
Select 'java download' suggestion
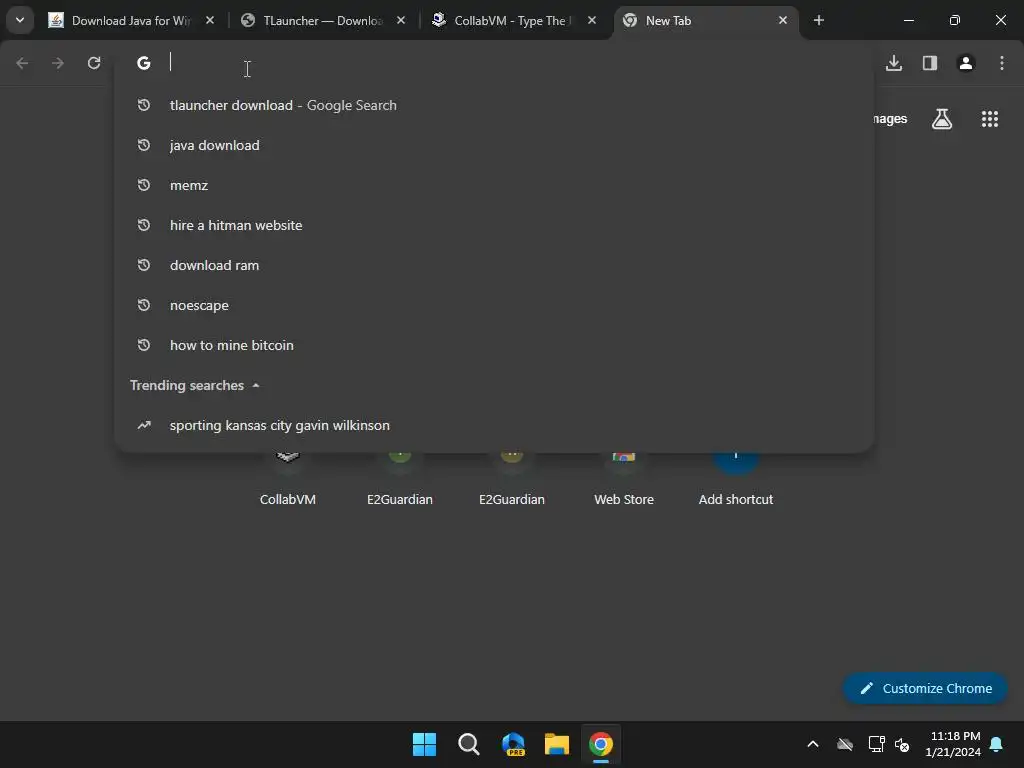point(494,145)
